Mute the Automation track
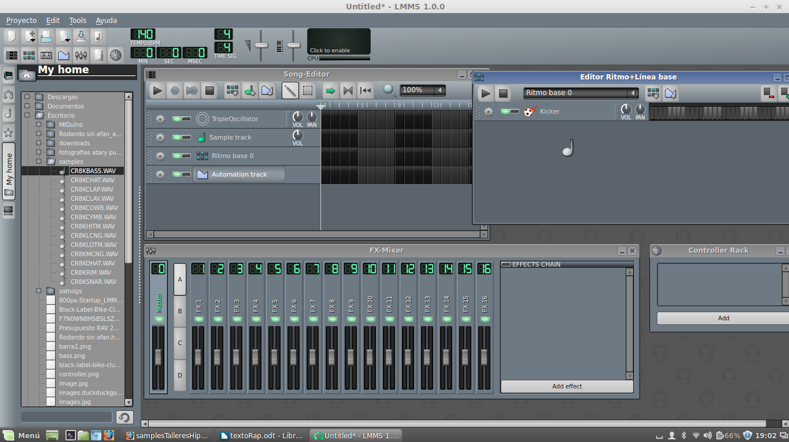 click(x=177, y=174)
